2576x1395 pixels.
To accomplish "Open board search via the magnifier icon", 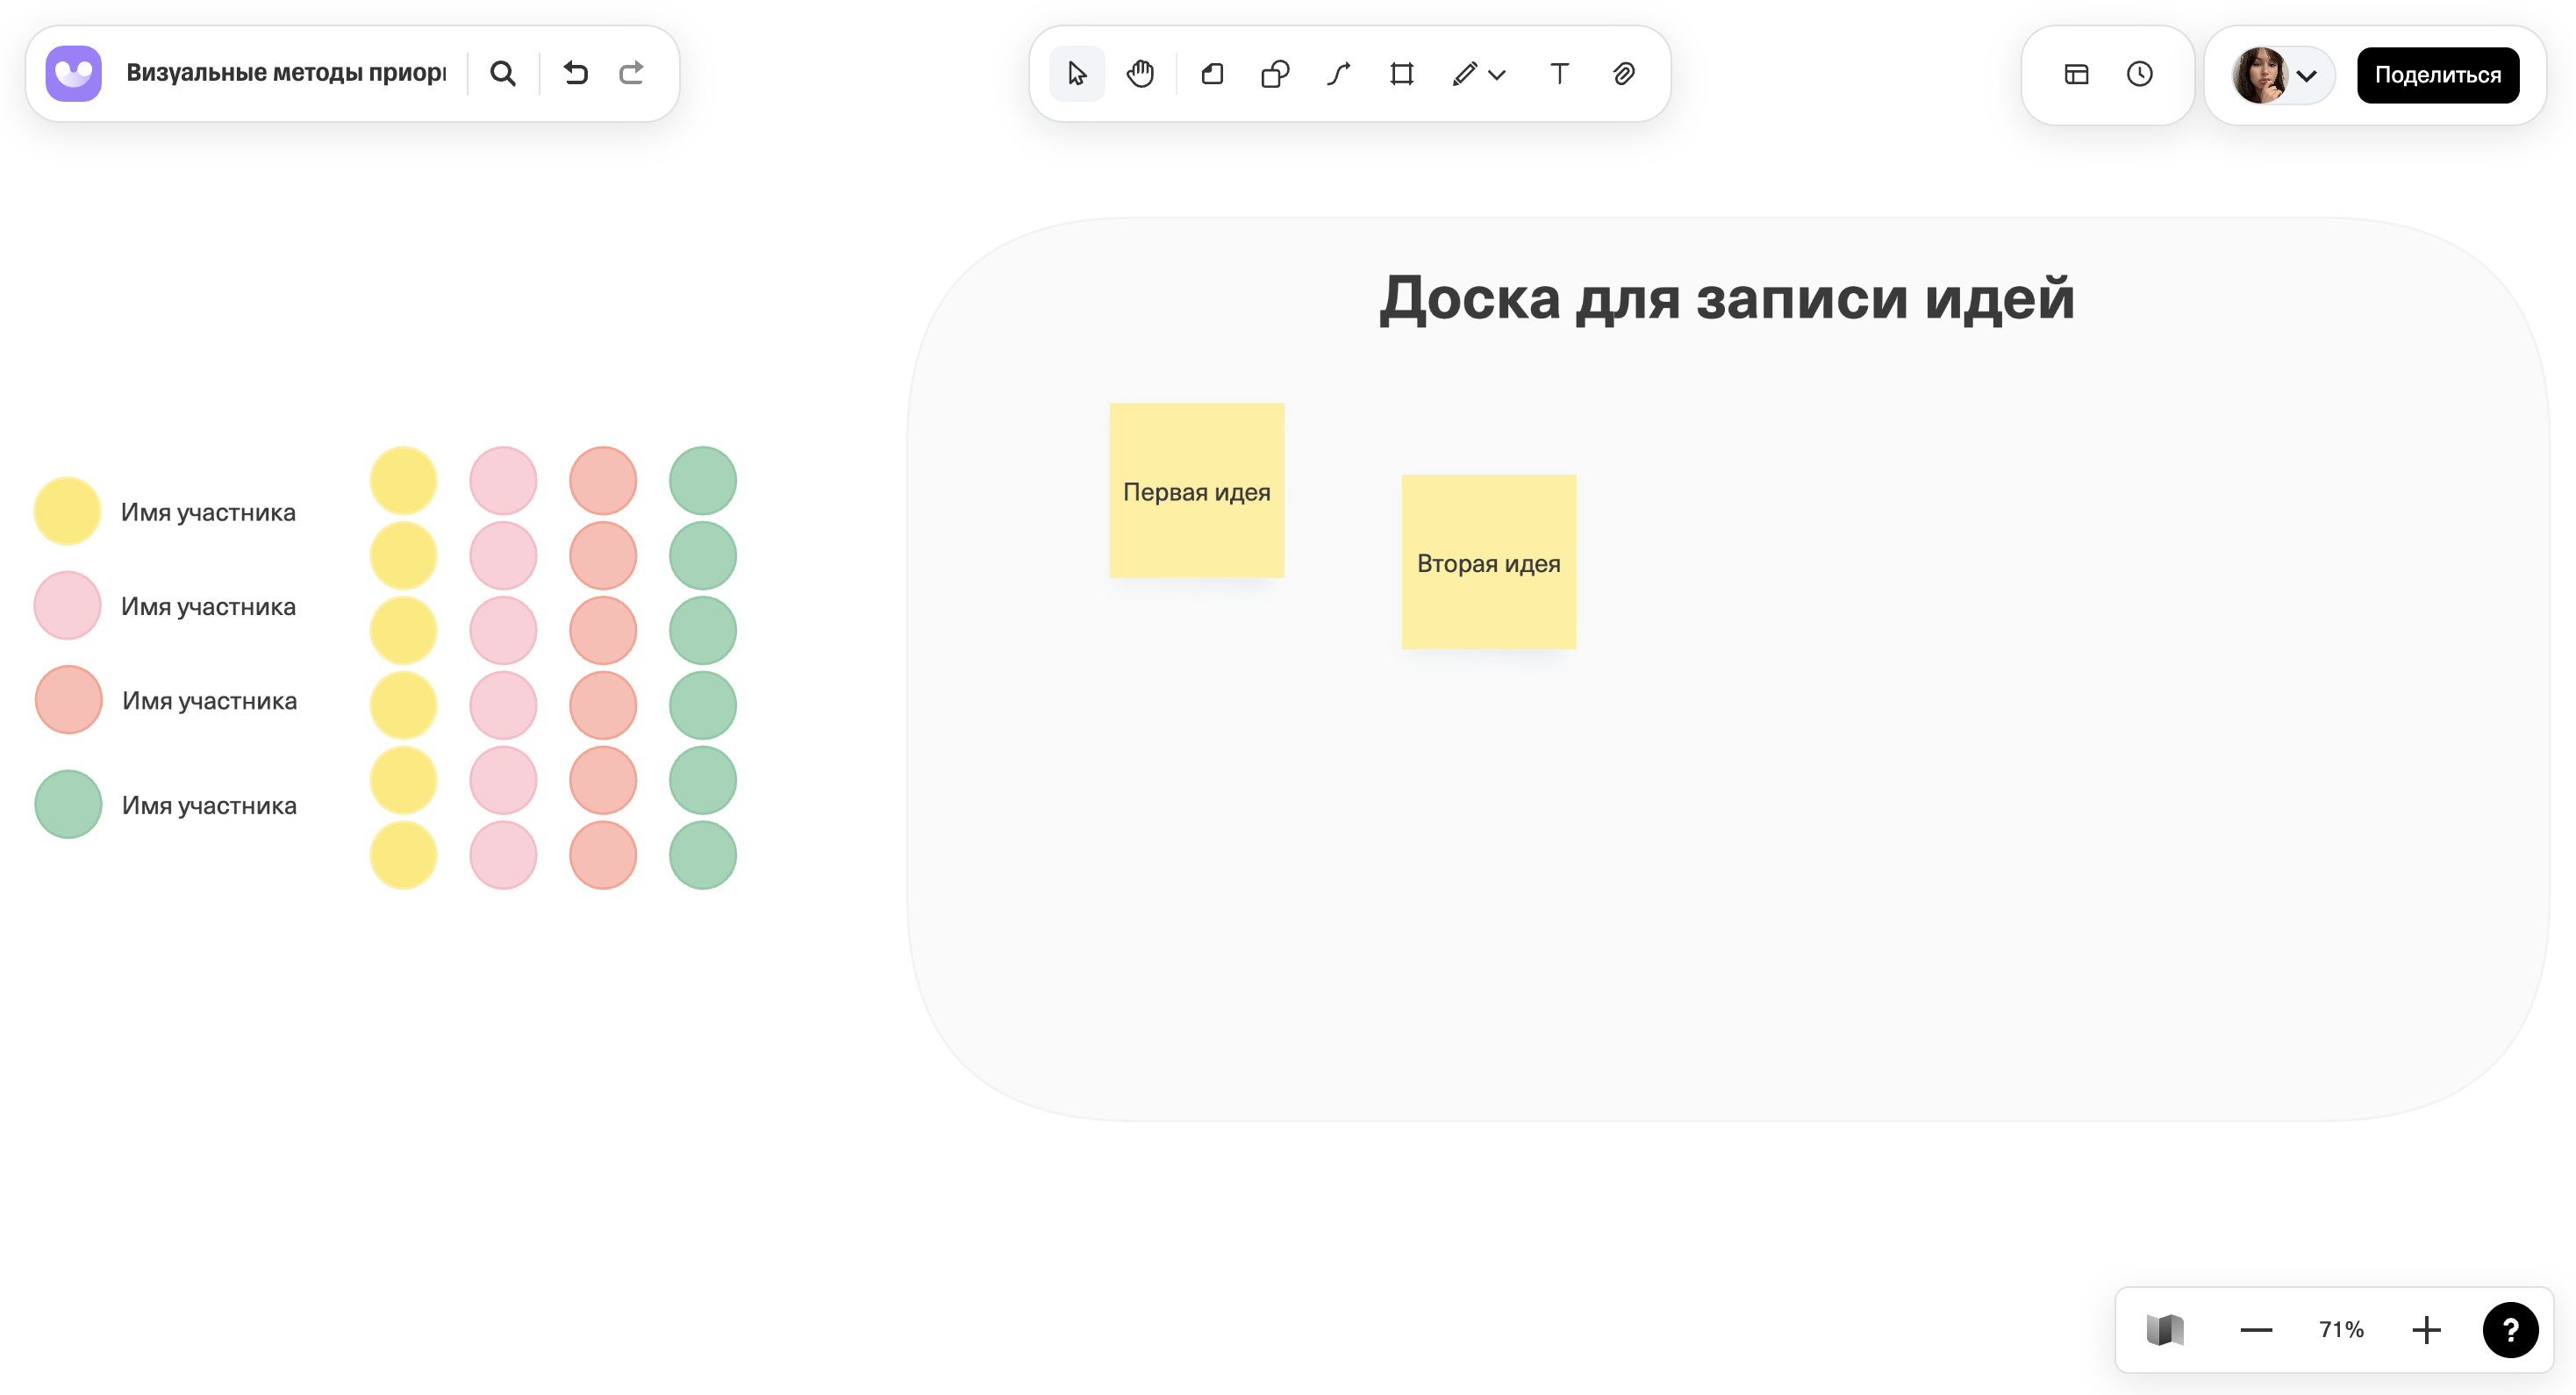I will pos(503,73).
